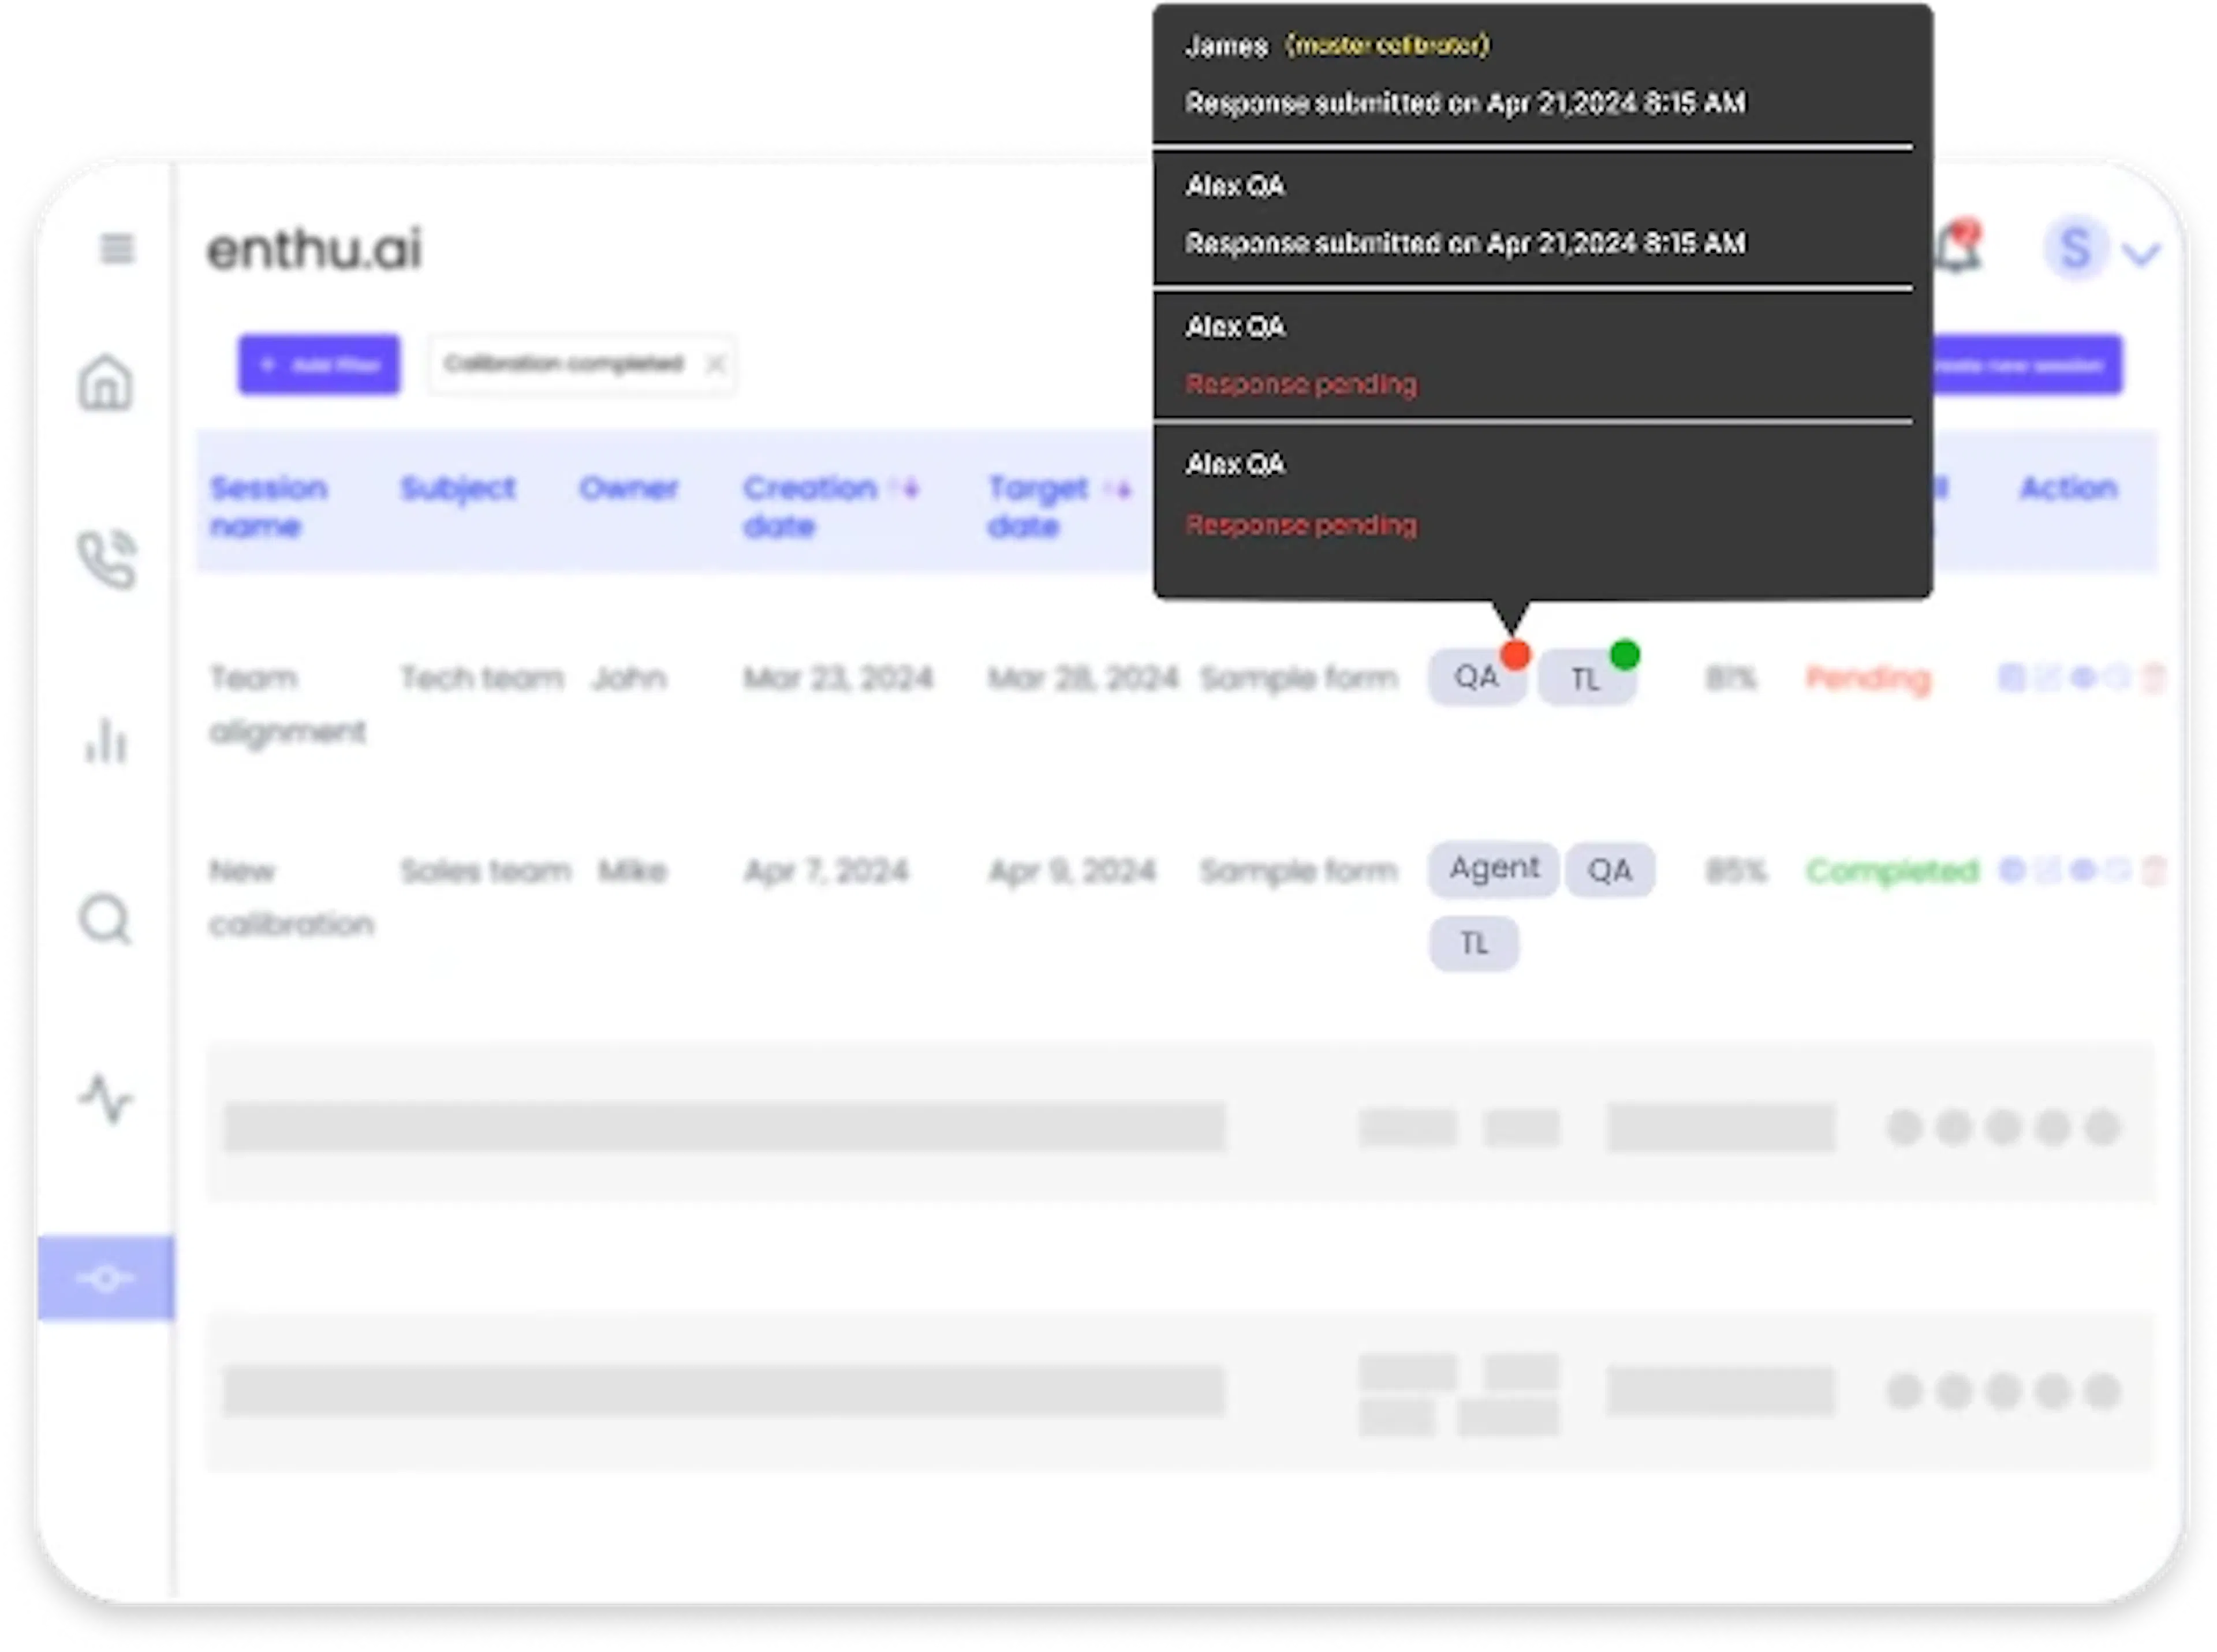
Task: Remove the Calibration completed filter chip
Action: [715, 364]
